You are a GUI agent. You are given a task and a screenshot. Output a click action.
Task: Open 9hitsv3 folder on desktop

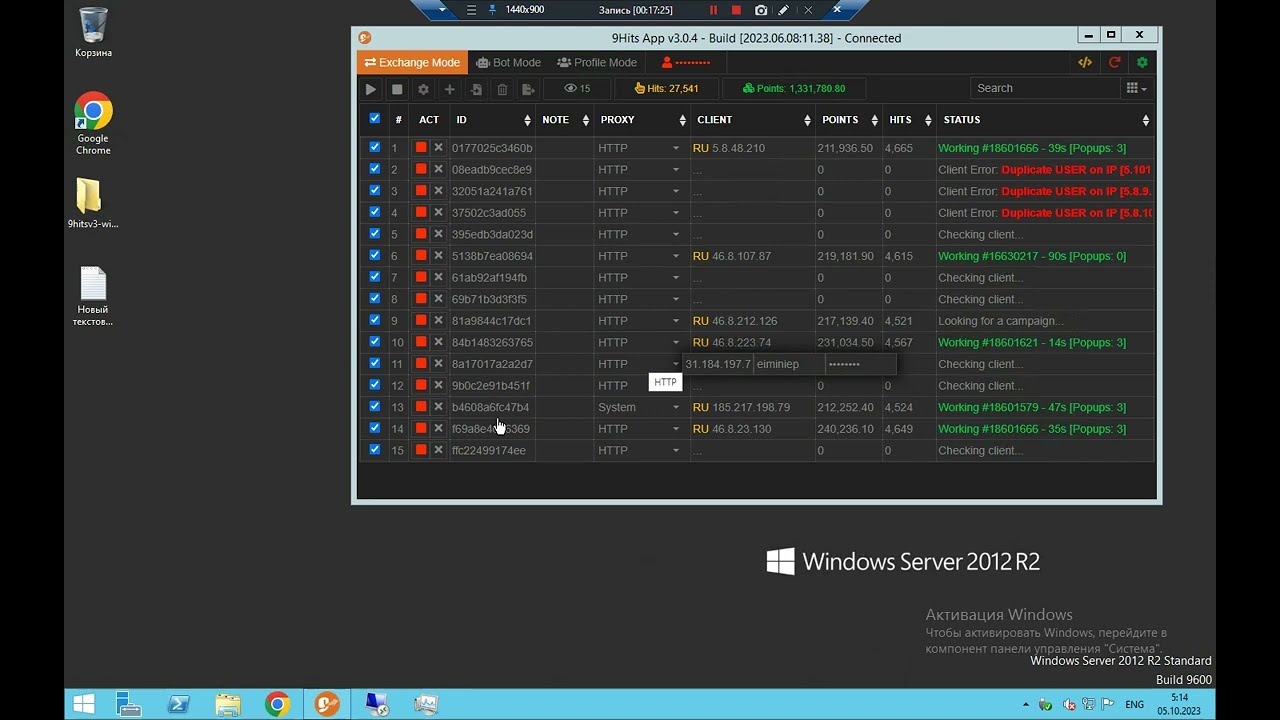pyautogui.click(x=93, y=204)
